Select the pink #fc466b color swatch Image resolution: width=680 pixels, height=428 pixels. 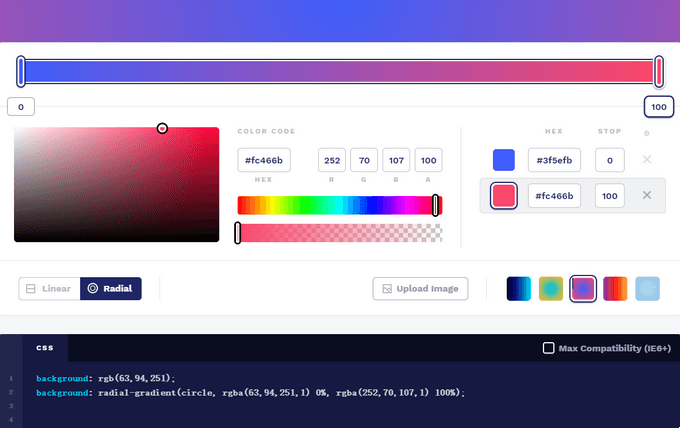[504, 195]
